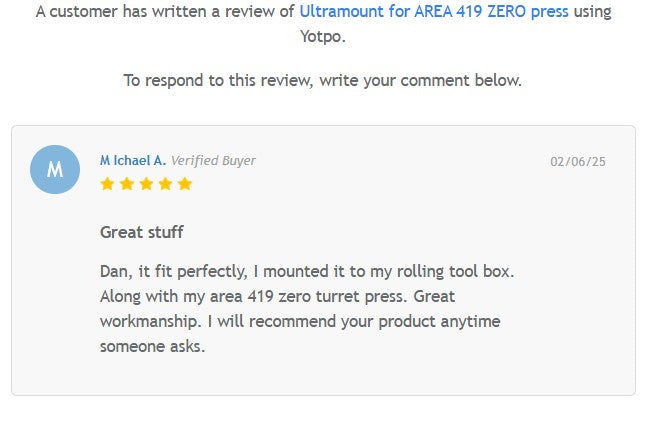The width and height of the screenshot is (647, 425).
Task: Click the fifth (last) rating star
Action: coord(184,184)
